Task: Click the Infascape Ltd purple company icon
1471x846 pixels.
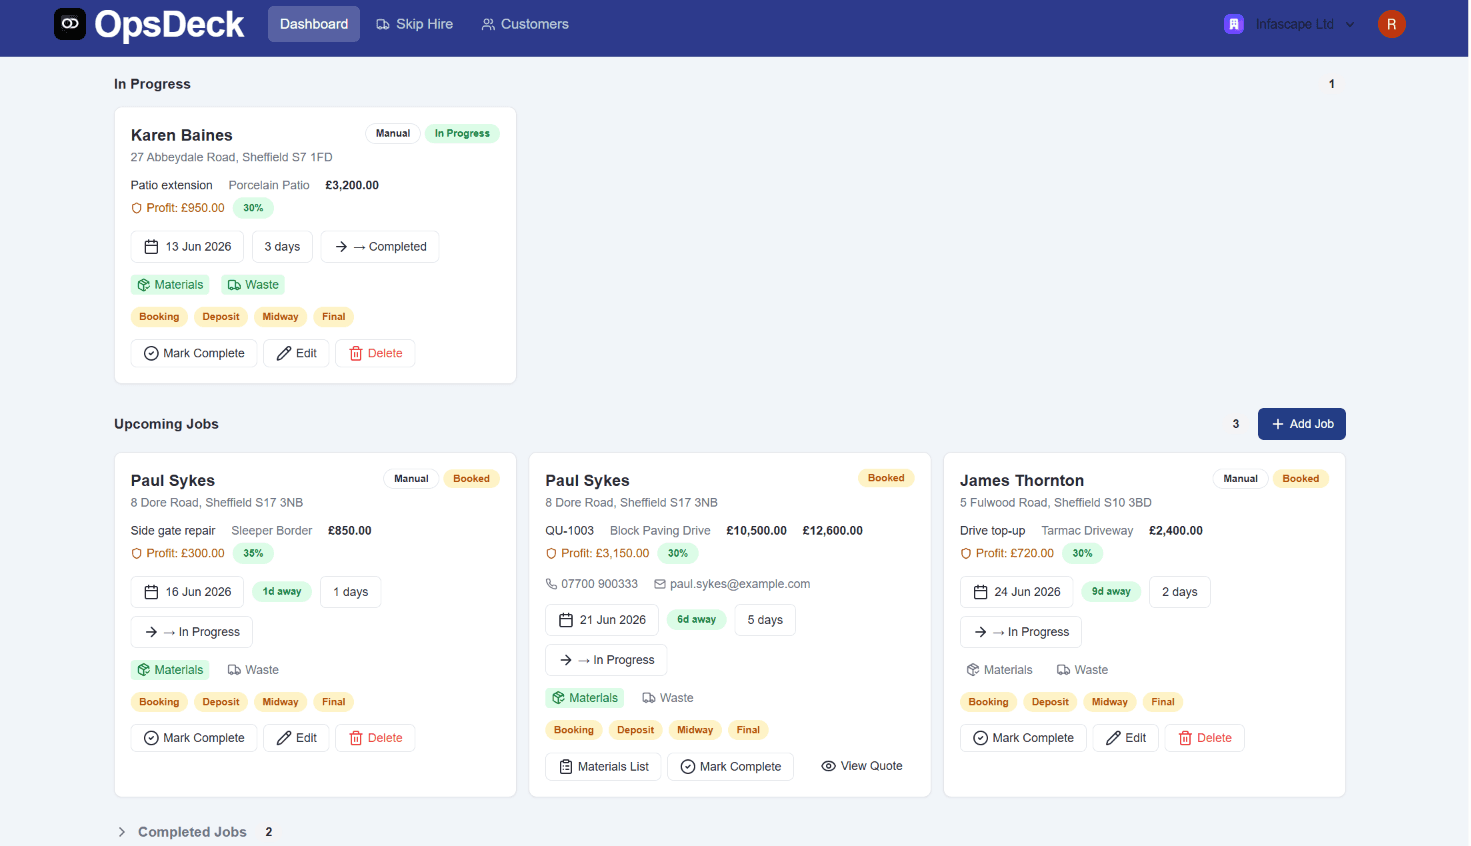Action: pos(1234,24)
